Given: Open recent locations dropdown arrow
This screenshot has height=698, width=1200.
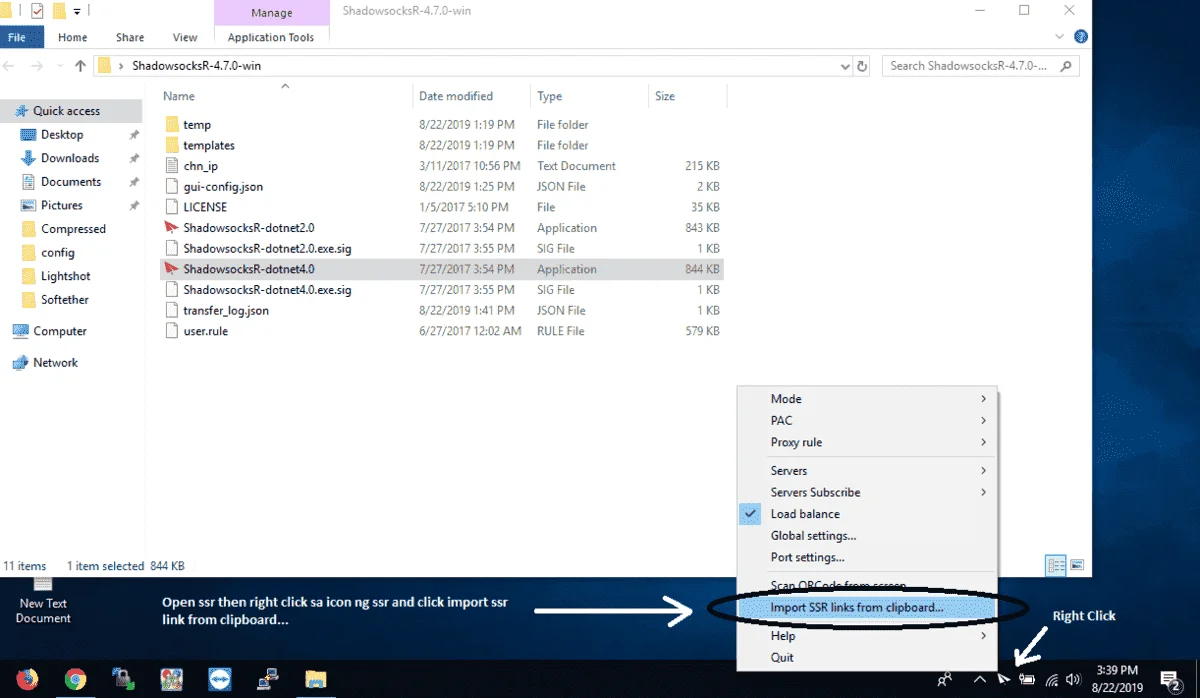Looking at the screenshot, I should pyautogui.click(x=59, y=66).
